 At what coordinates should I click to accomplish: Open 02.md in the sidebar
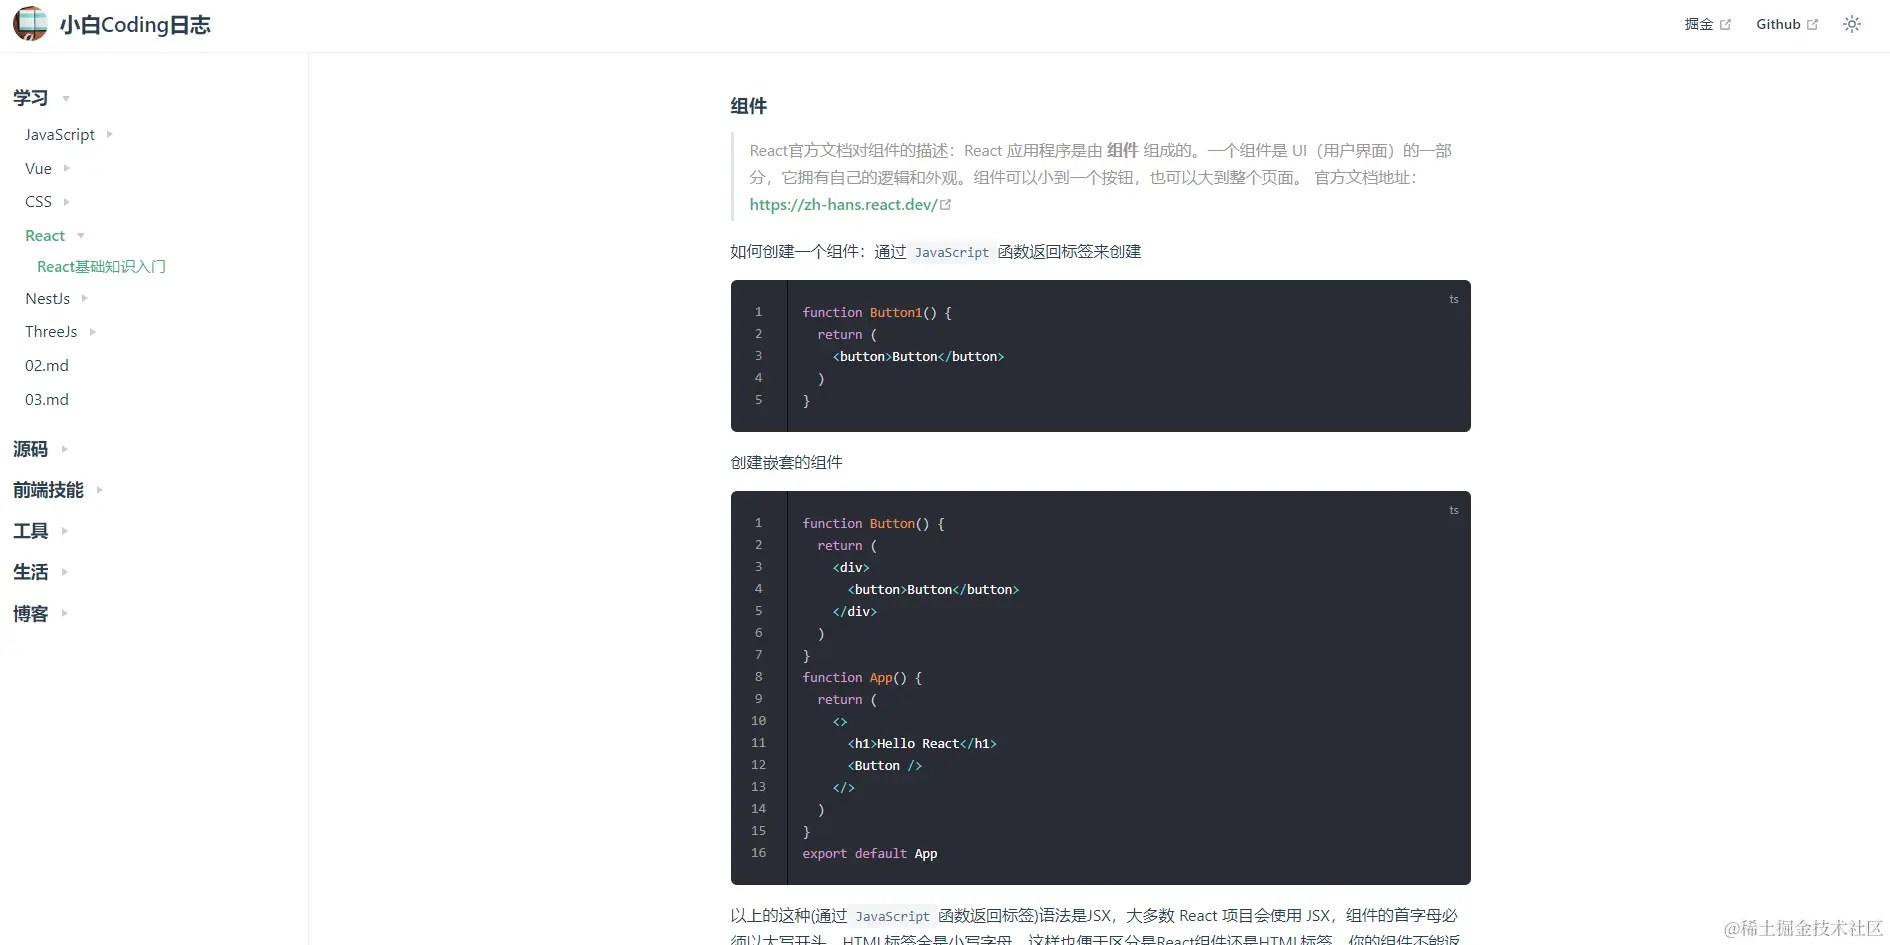coord(47,365)
